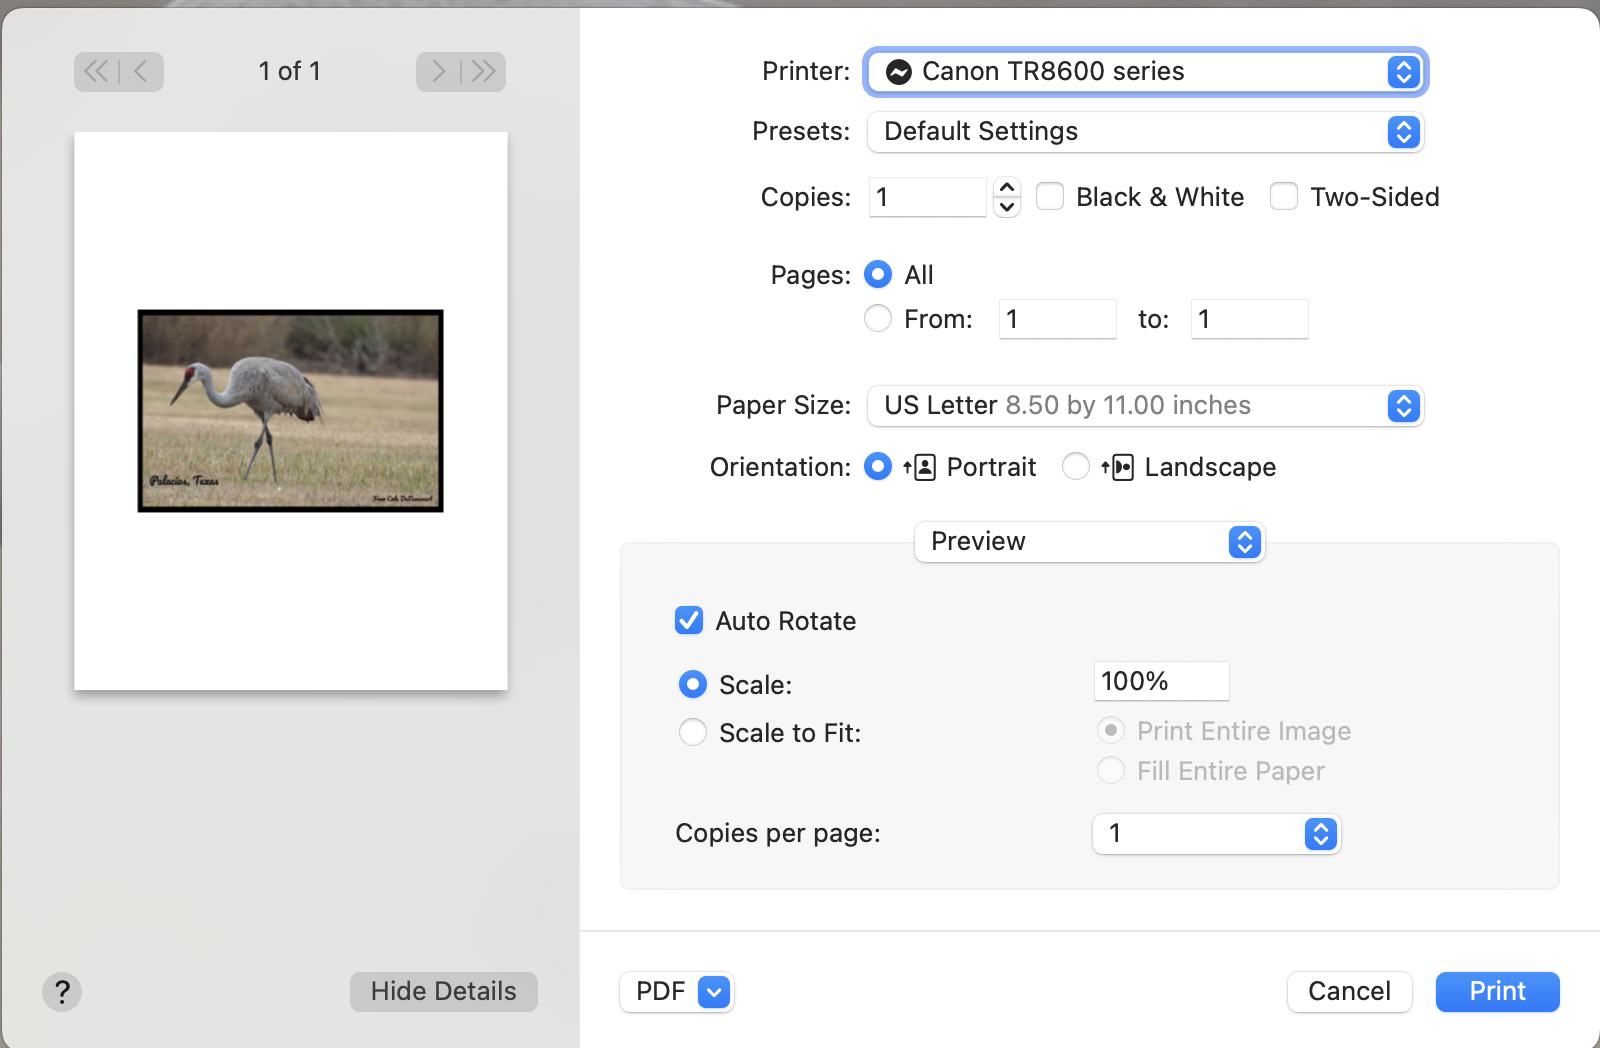Enable Two-Sided printing checkbox

tap(1284, 196)
